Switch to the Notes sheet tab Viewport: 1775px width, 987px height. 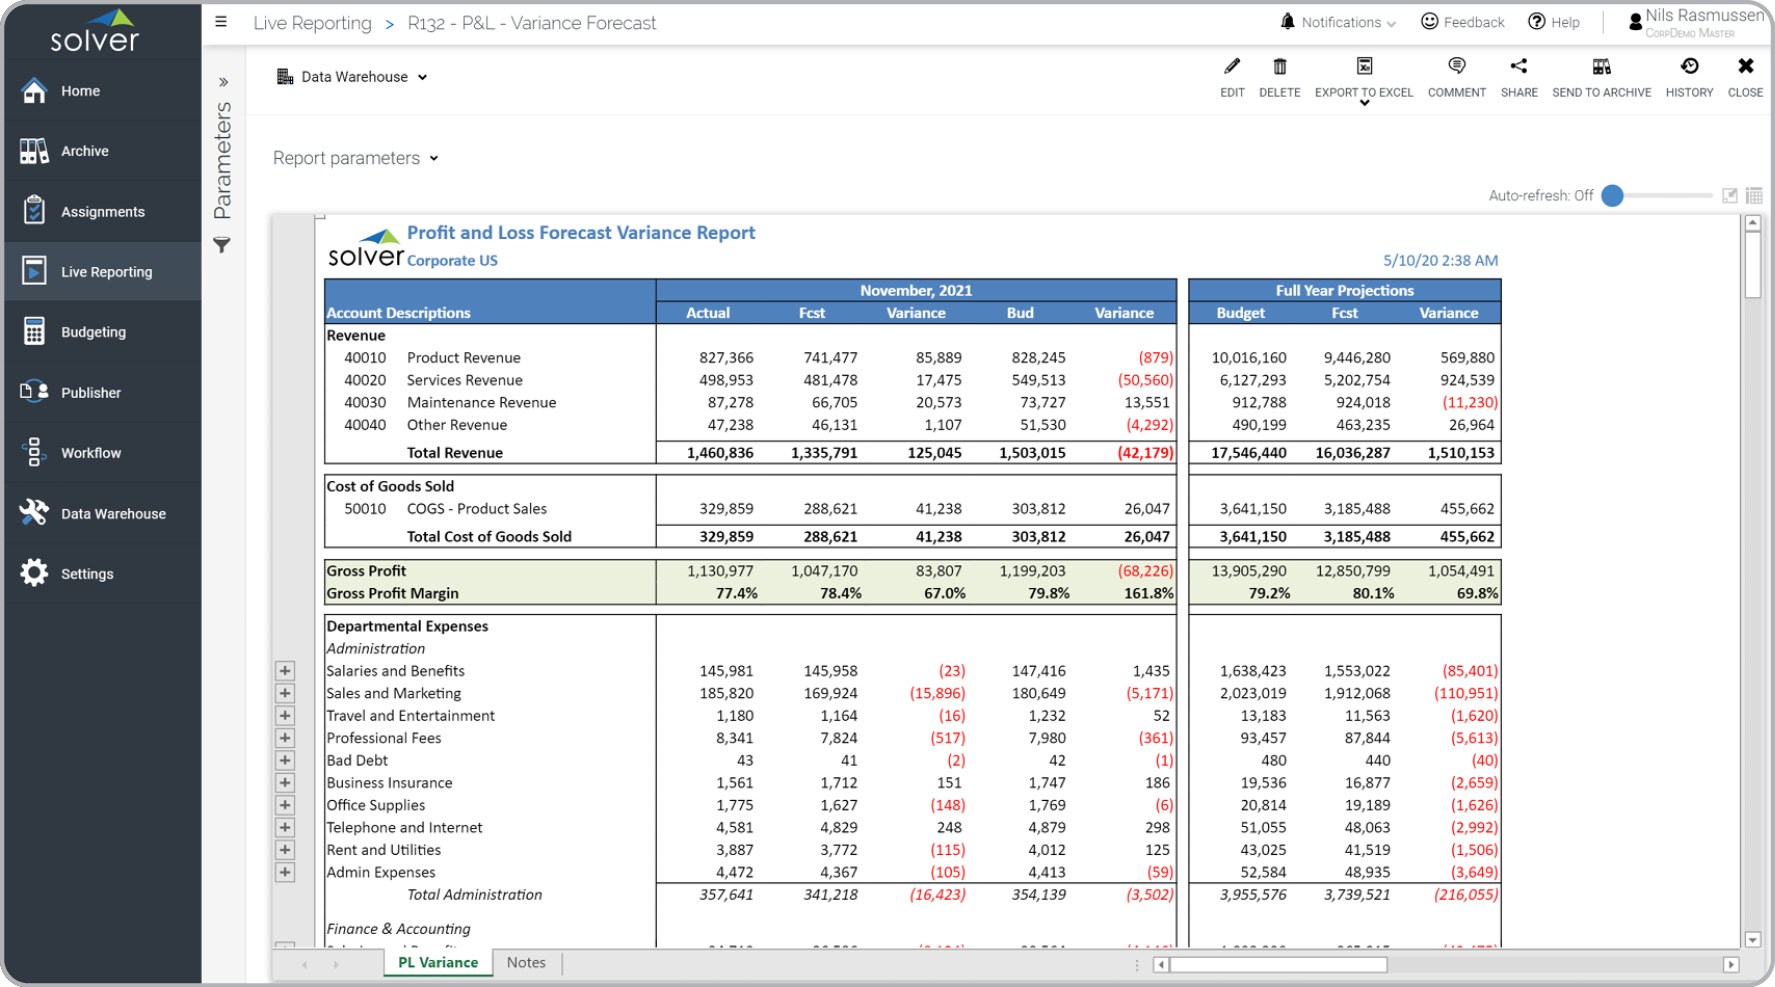coord(526,962)
